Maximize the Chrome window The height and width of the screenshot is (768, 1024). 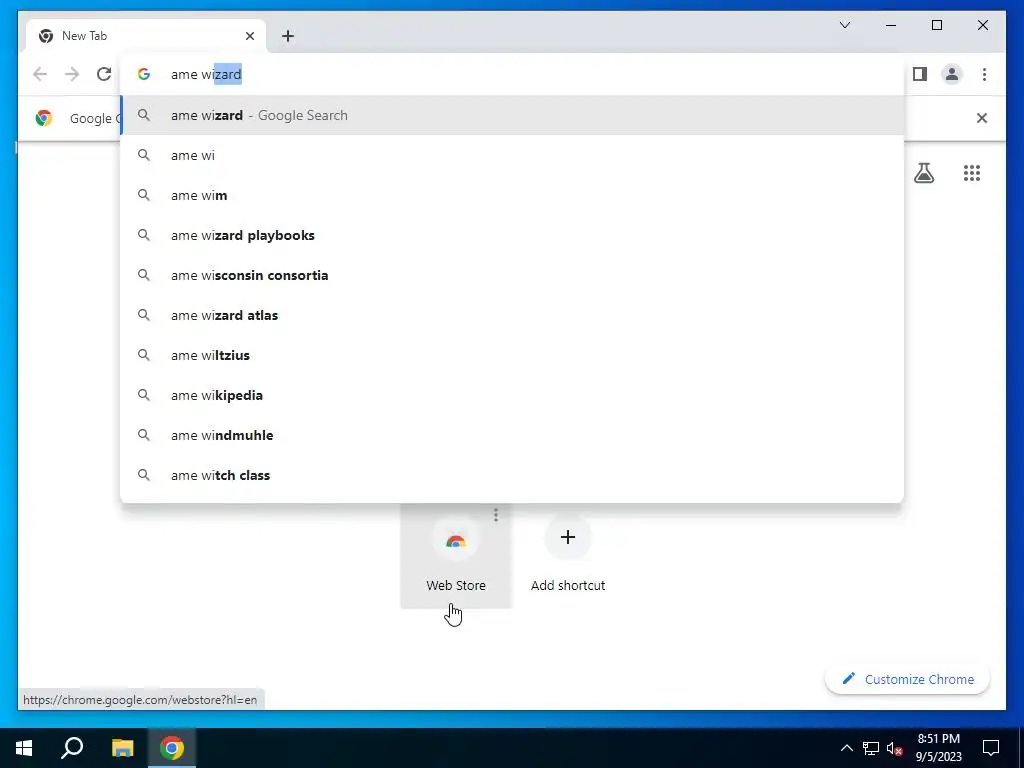coord(936,25)
